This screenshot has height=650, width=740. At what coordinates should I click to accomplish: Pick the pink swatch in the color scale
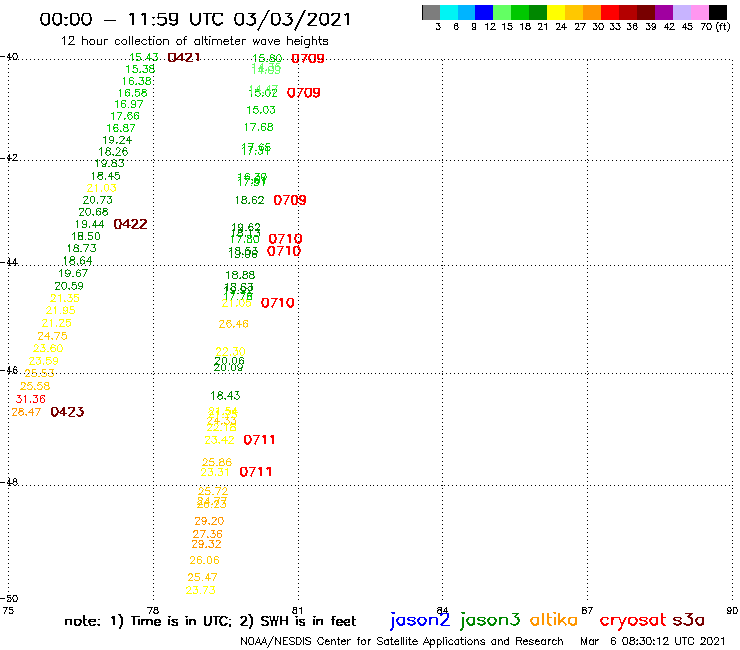tap(699, 12)
